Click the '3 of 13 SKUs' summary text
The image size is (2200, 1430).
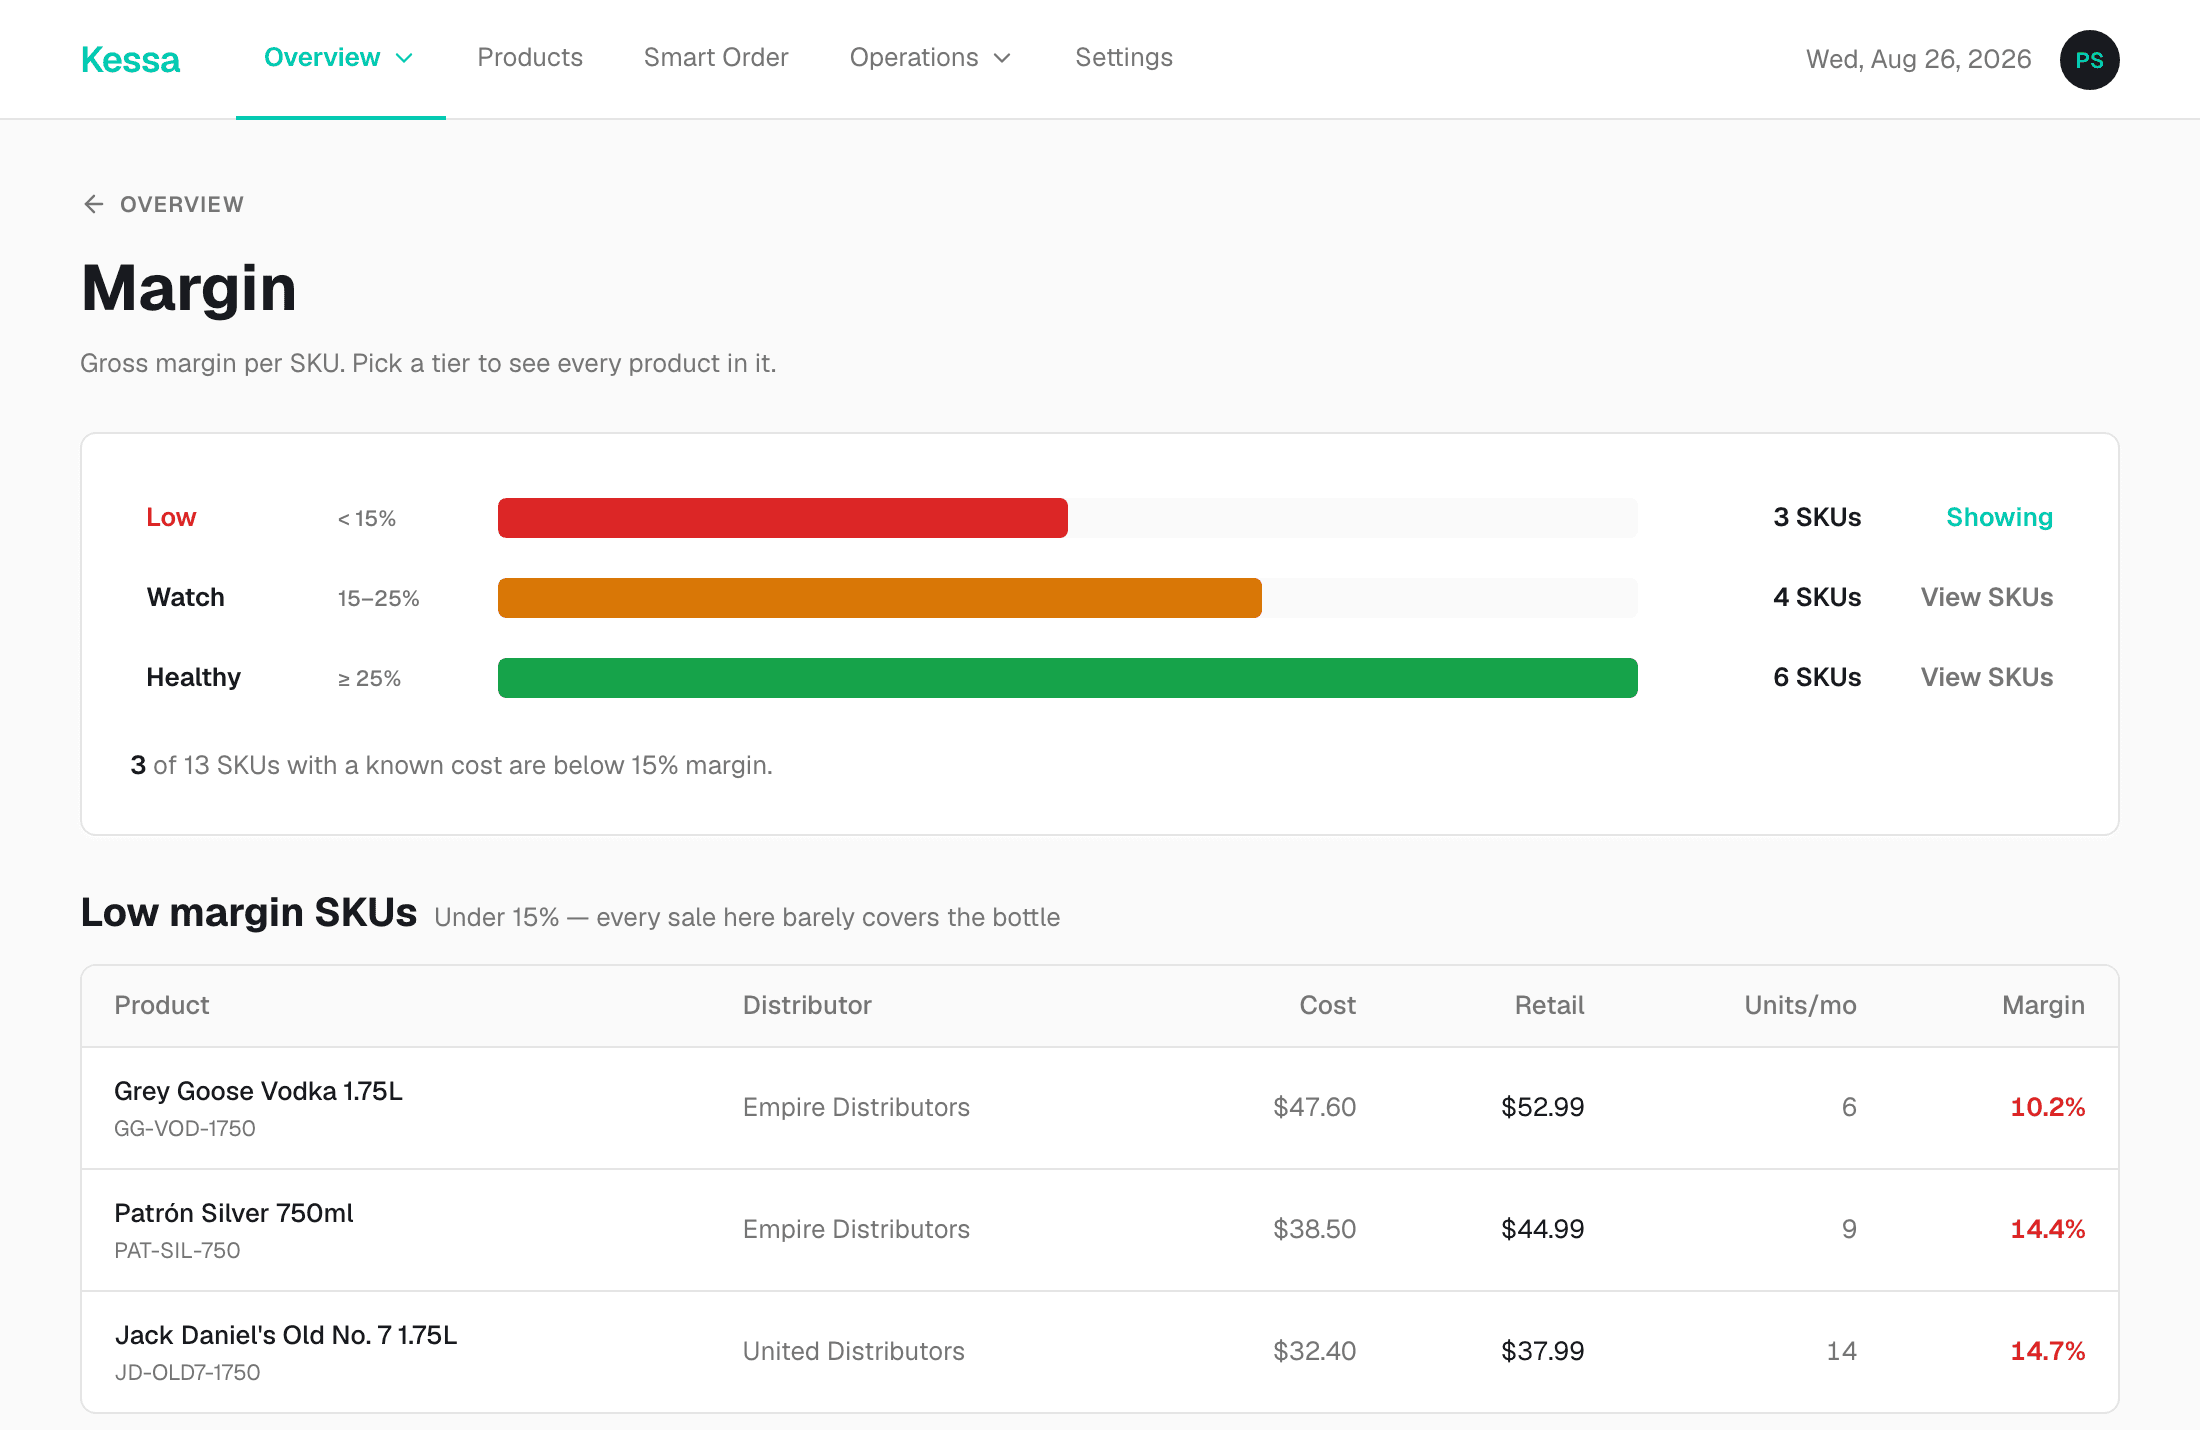coord(451,765)
